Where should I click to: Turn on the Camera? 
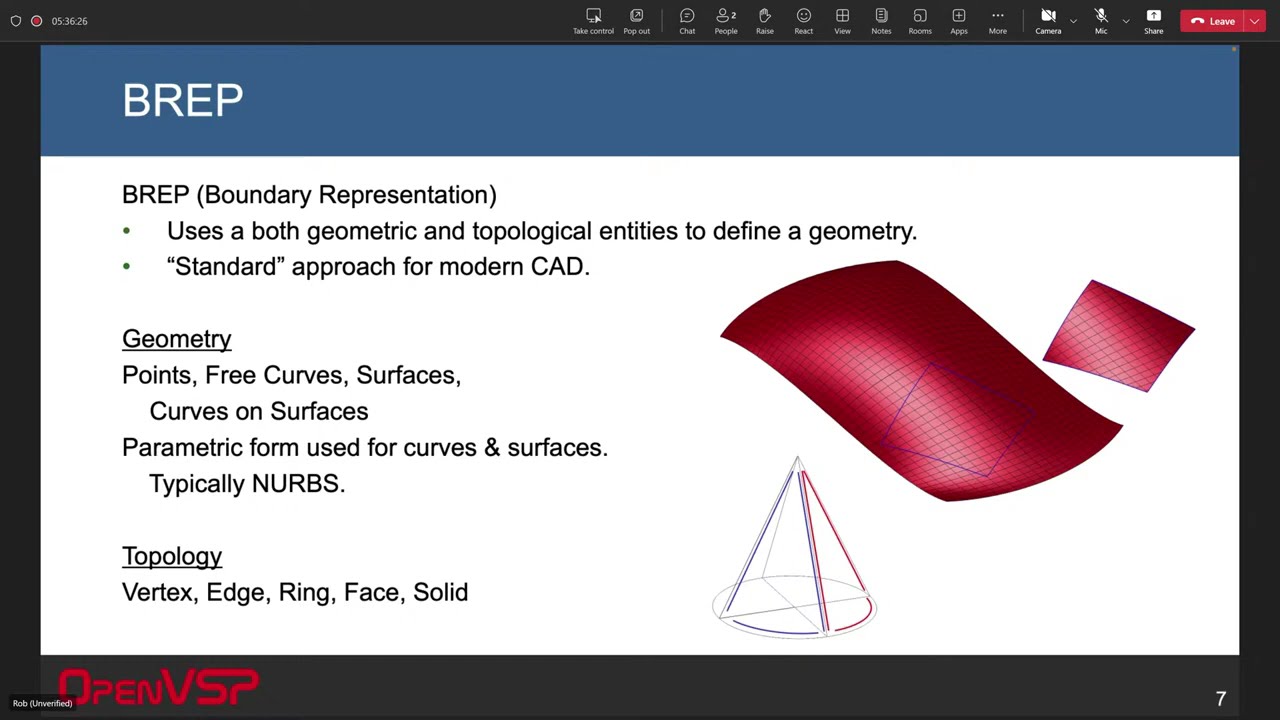point(1048,21)
